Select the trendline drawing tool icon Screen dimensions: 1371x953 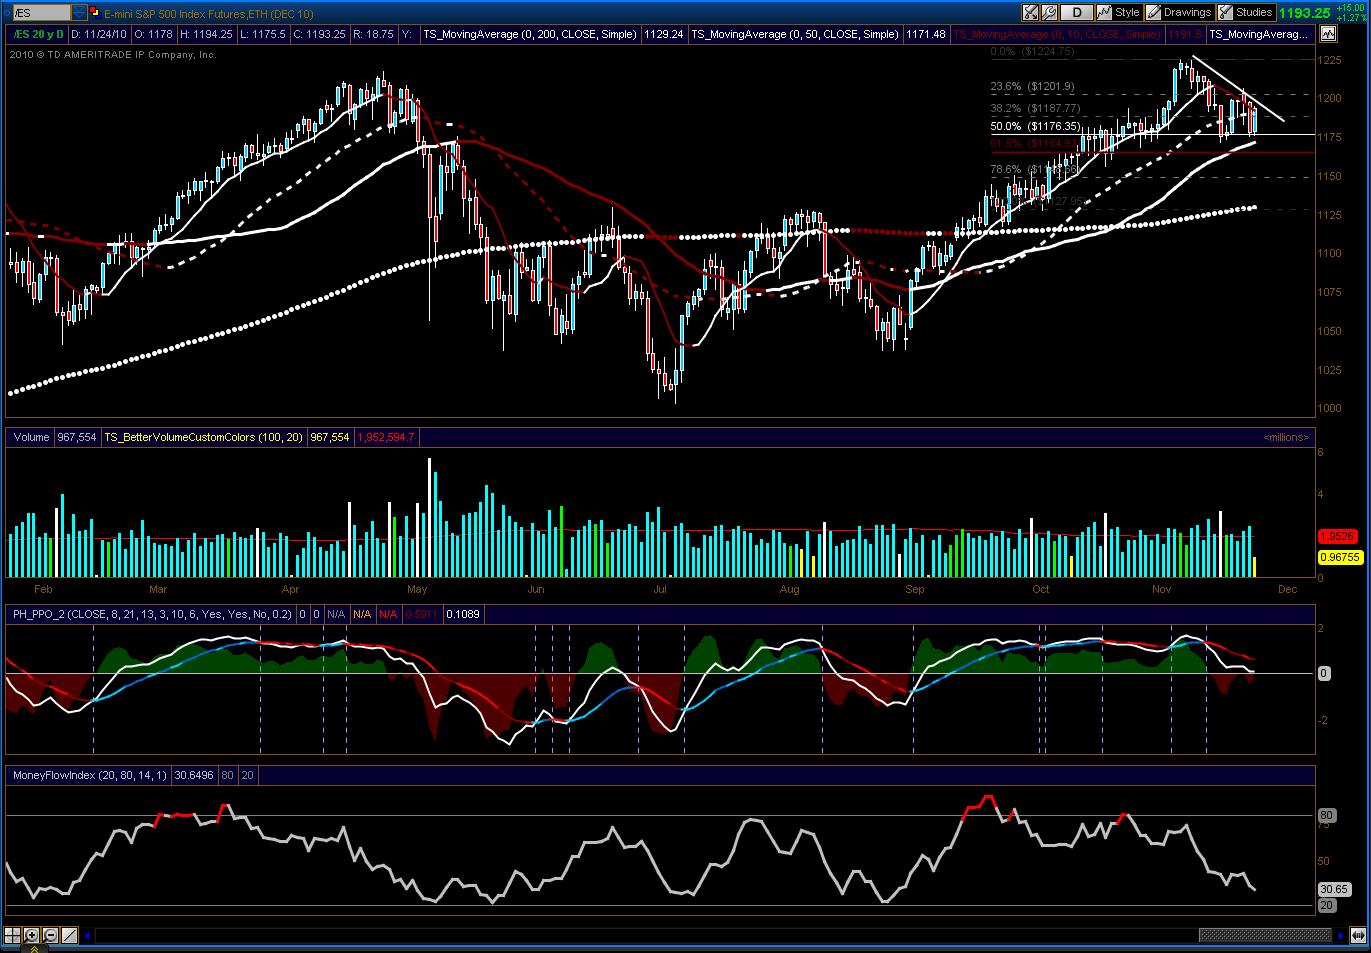pos(69,936)
